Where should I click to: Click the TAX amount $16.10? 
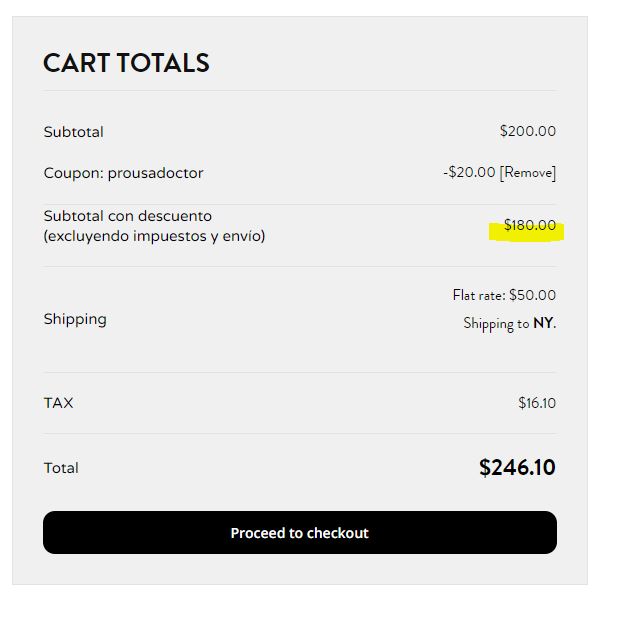[x=537, y=403]
